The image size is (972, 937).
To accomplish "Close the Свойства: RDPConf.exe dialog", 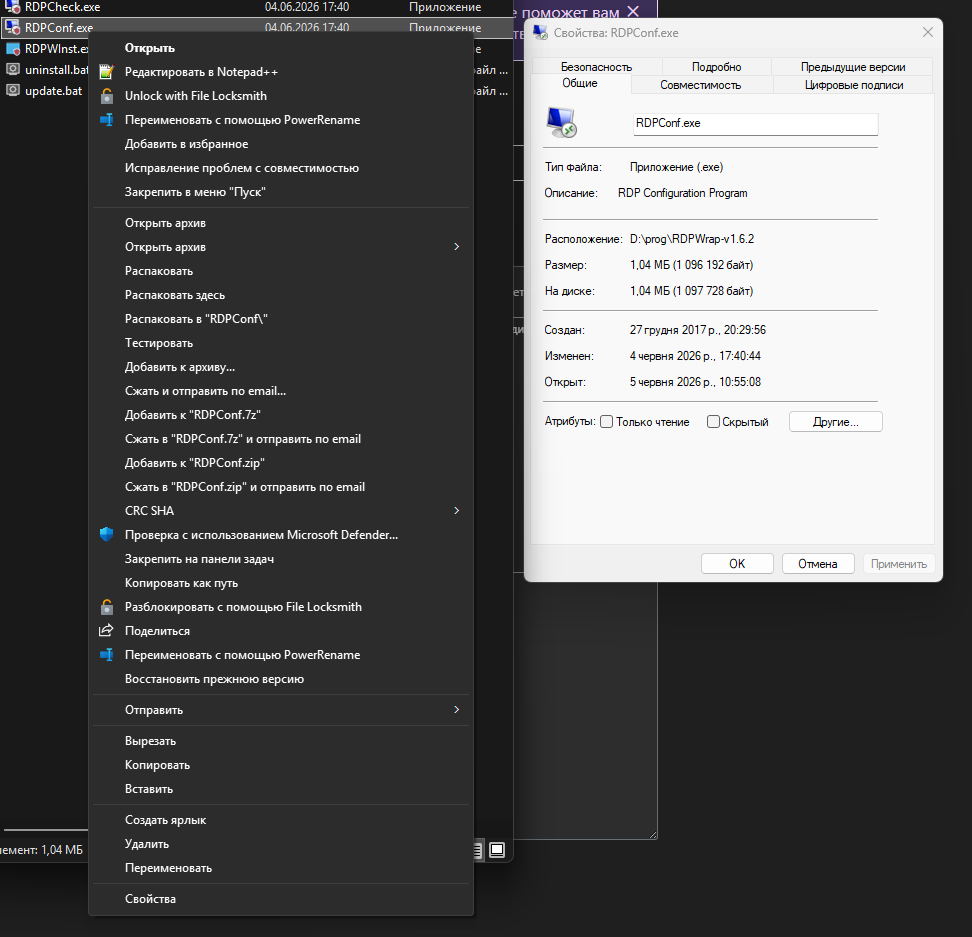I will tap(927, 32).
